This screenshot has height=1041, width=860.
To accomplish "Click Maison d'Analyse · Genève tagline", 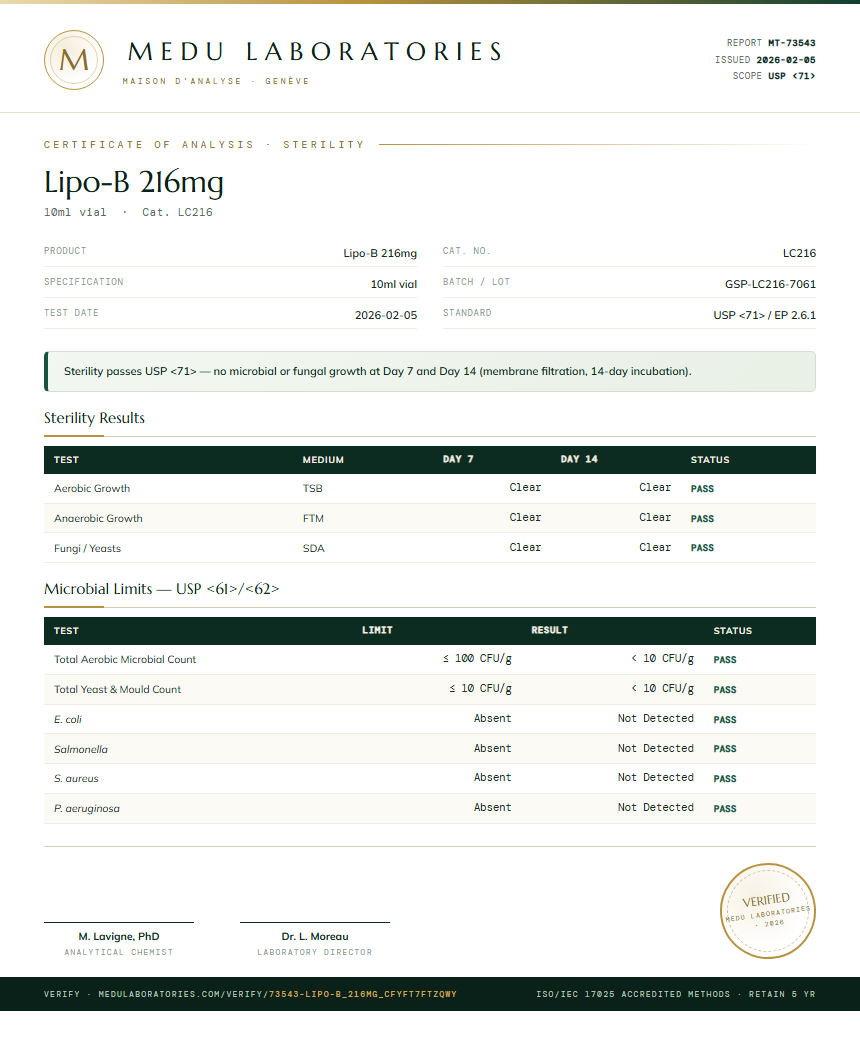I will 216,81.
